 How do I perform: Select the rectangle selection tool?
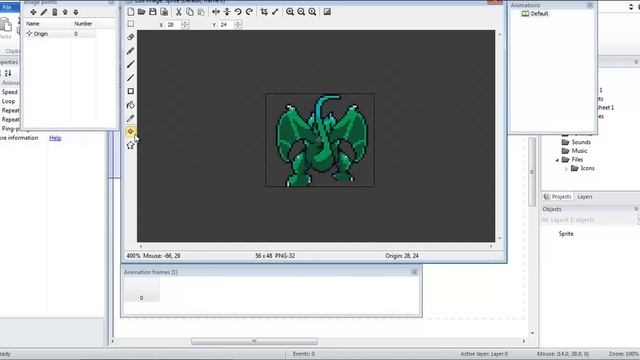(131, 24)
